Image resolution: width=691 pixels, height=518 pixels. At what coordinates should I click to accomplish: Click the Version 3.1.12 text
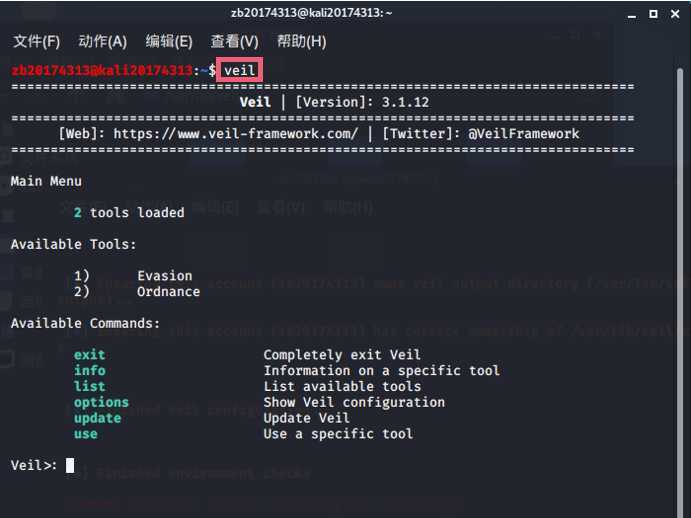(x=362, y=102)
